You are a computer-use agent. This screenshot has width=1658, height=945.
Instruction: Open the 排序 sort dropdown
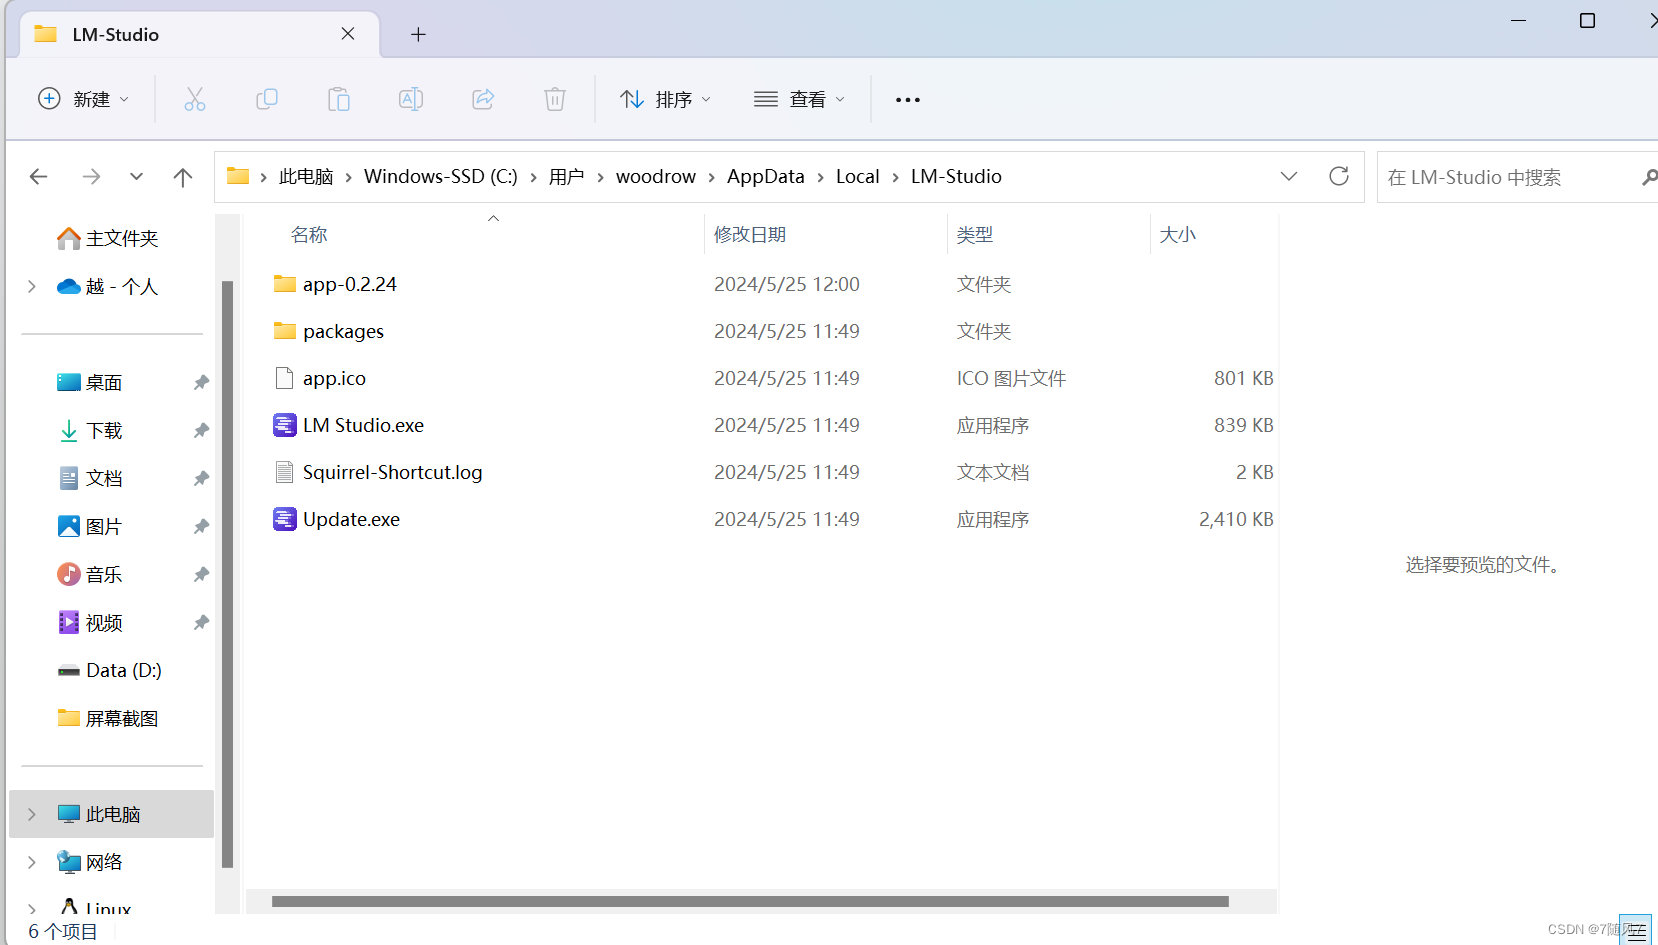click(665, 99)
